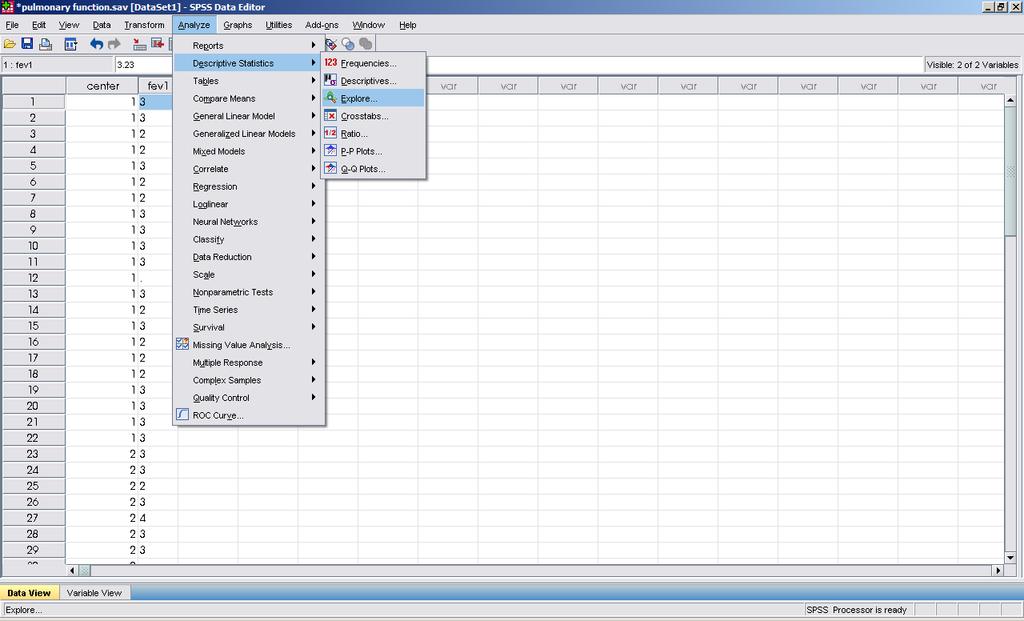This screenshot has width=1024, height=621.
Task: Expand the Quality Control submenu
Action: [x=248, y=398]
